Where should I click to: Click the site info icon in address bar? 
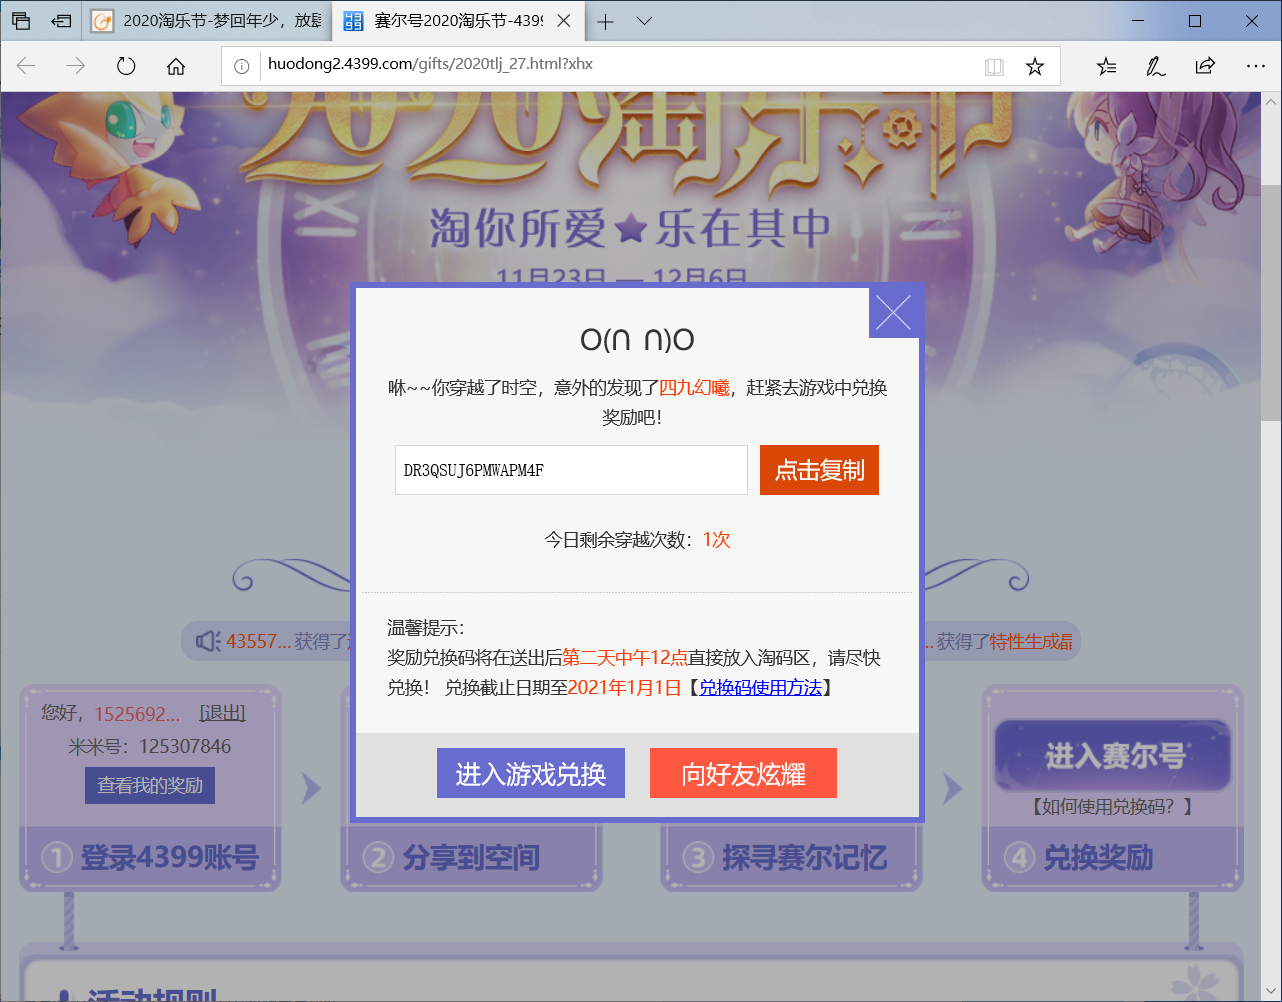pos(241,66)
